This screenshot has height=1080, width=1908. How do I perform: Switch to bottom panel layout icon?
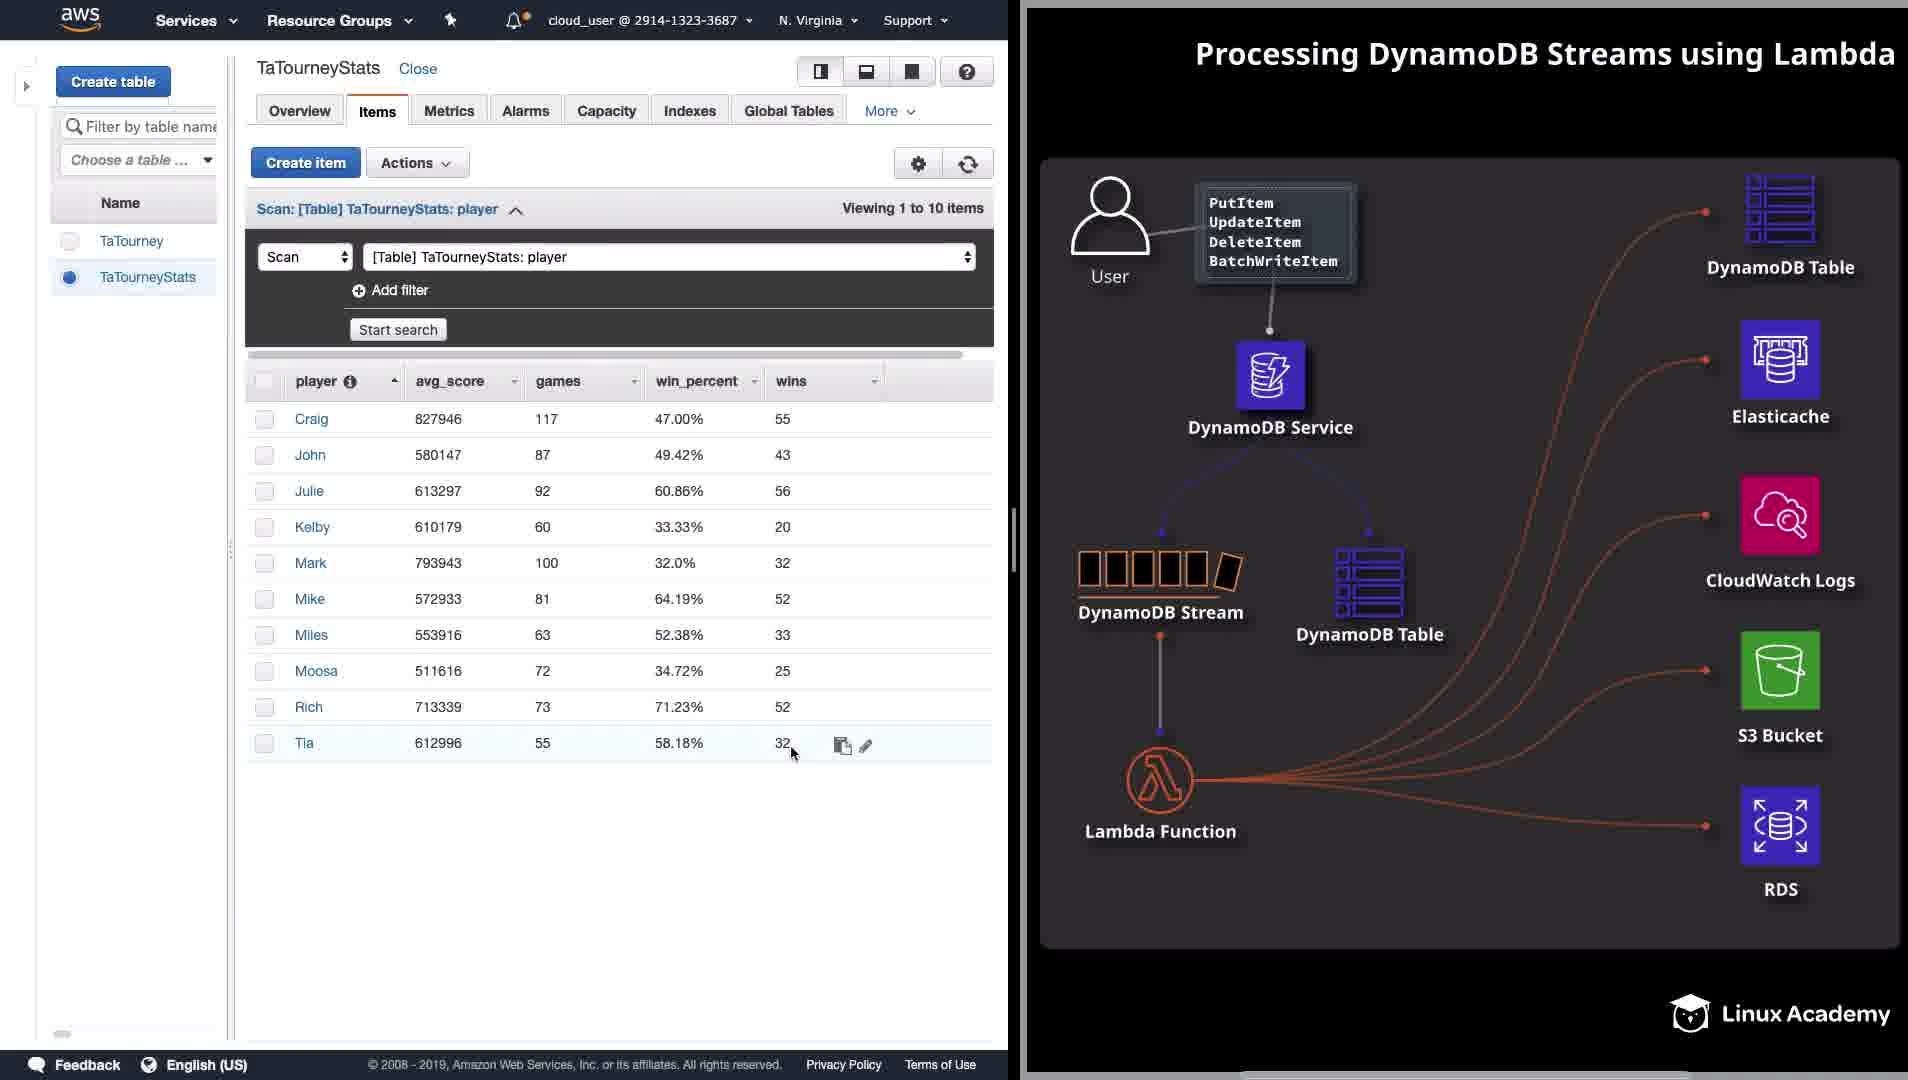tap(866, 72)
